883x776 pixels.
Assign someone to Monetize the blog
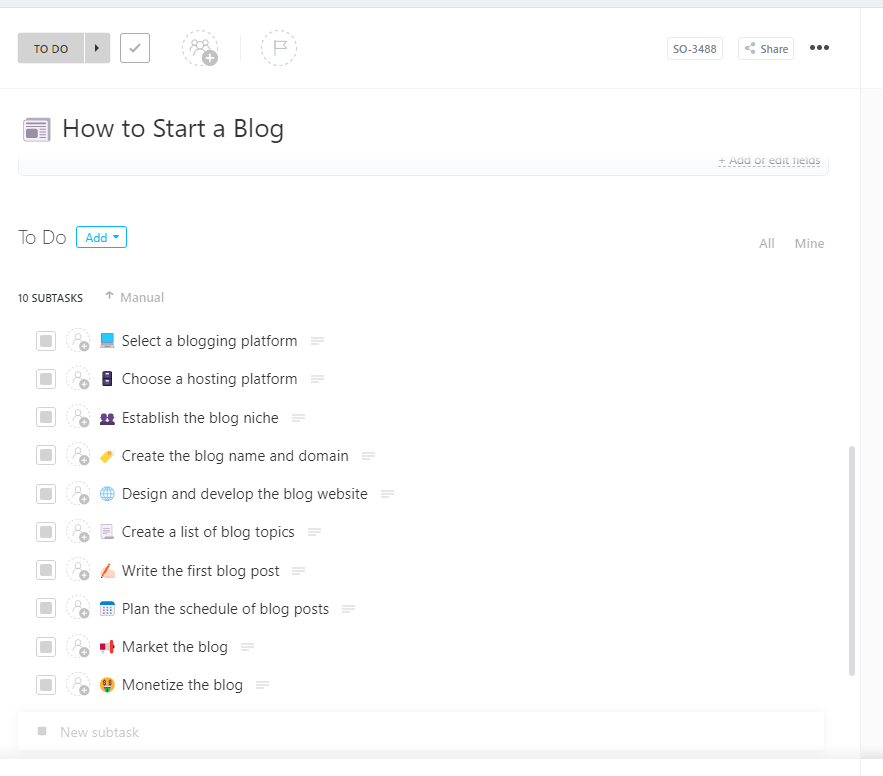point(78,684)
